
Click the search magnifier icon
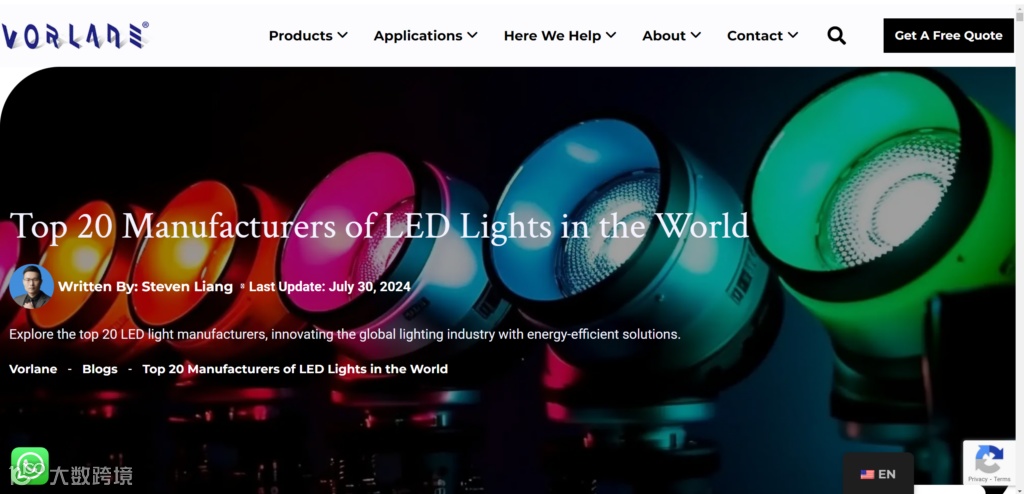click(837, 35)
